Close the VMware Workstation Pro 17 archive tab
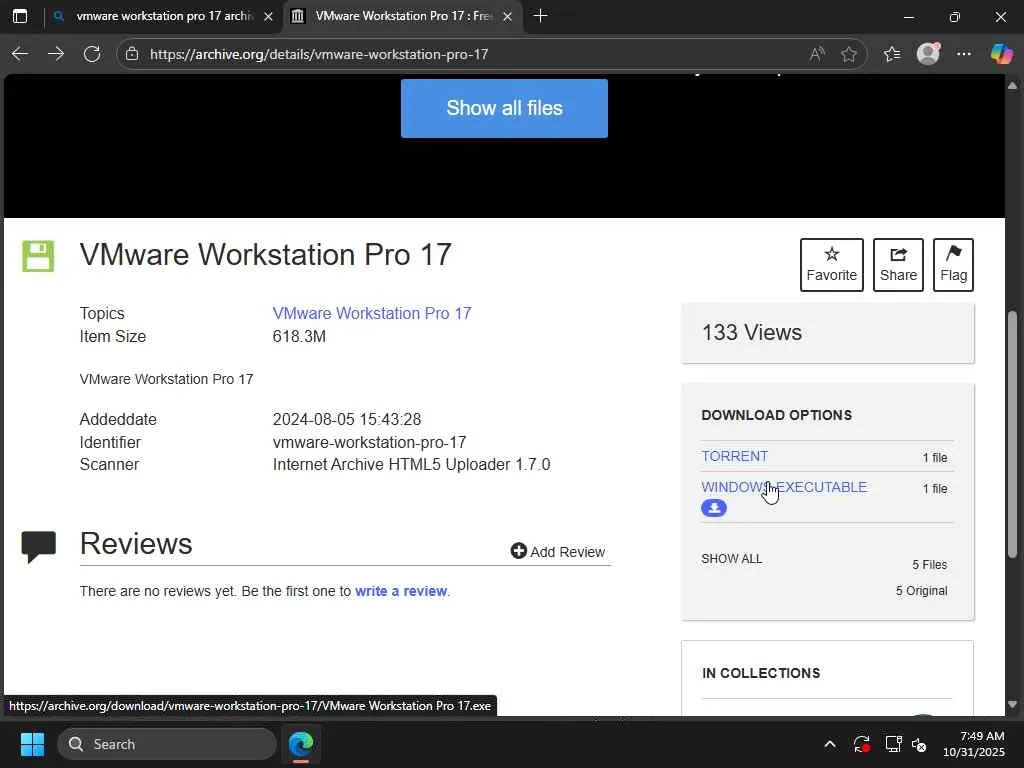This screenshot has width=1024, height=768. click(507, 16)
